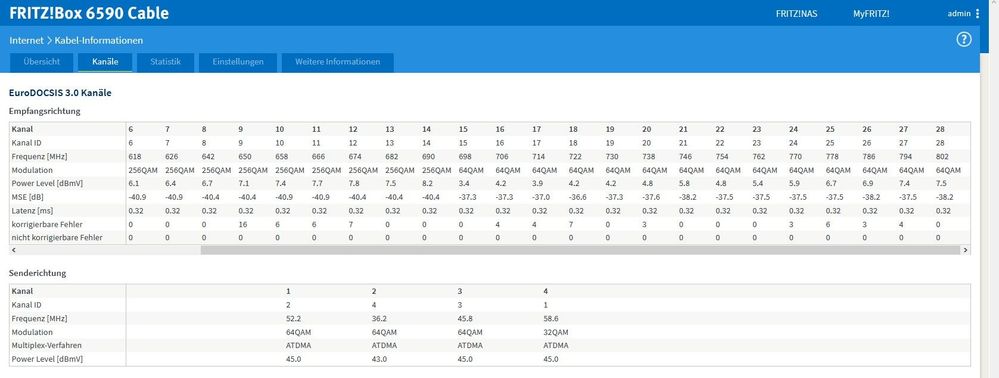Open the Weitere Informationen tab
Screen dimensions: 999x378
pos(338,62)
